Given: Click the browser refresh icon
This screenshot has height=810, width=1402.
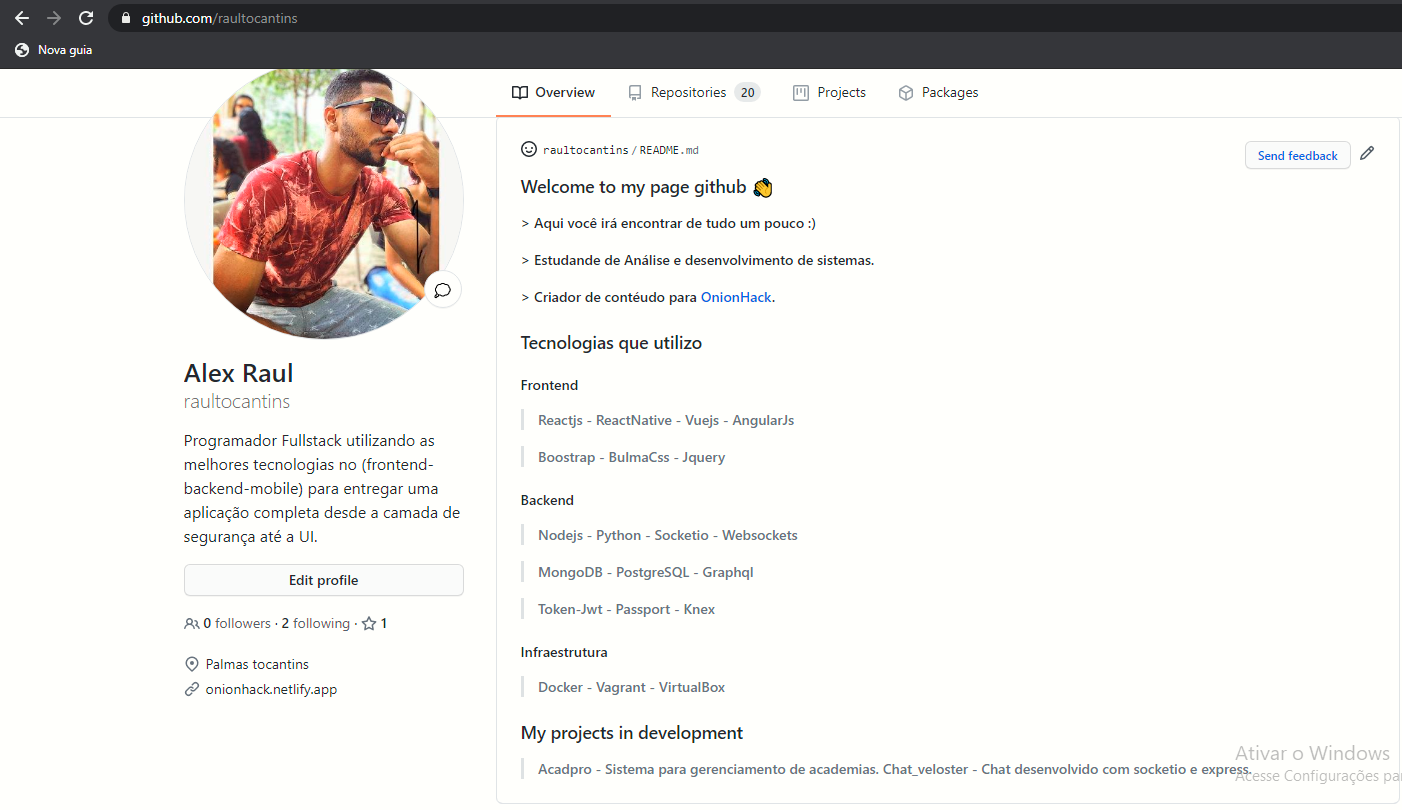Looking at the screenshot, I should tap(86, 17).
